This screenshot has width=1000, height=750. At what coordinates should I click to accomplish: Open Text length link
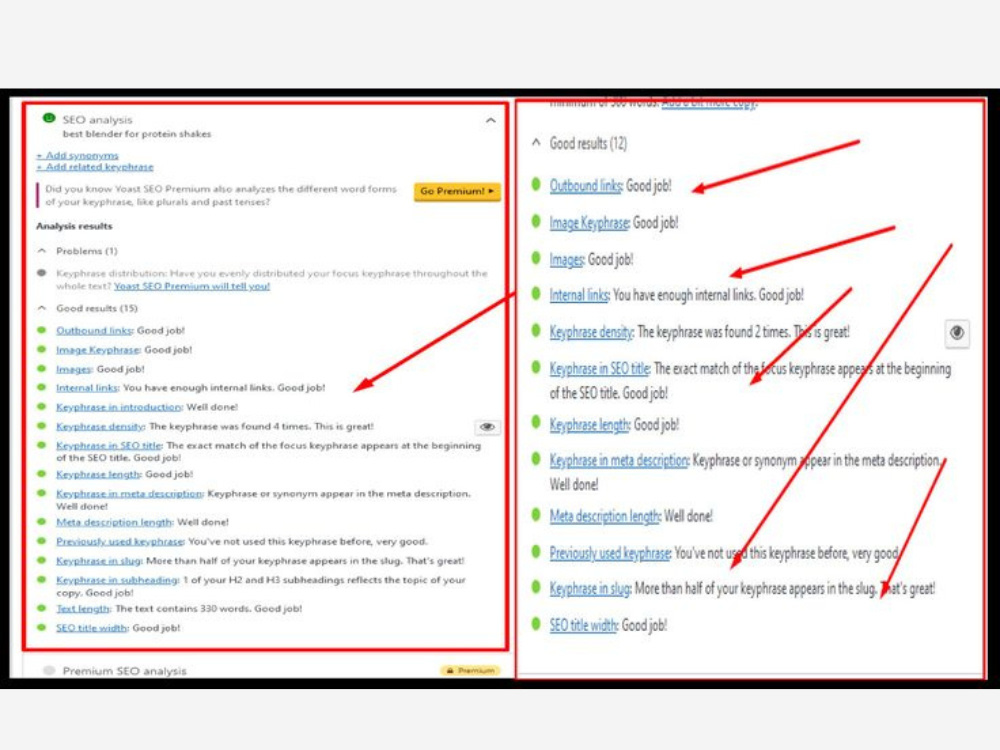point(83,608)
